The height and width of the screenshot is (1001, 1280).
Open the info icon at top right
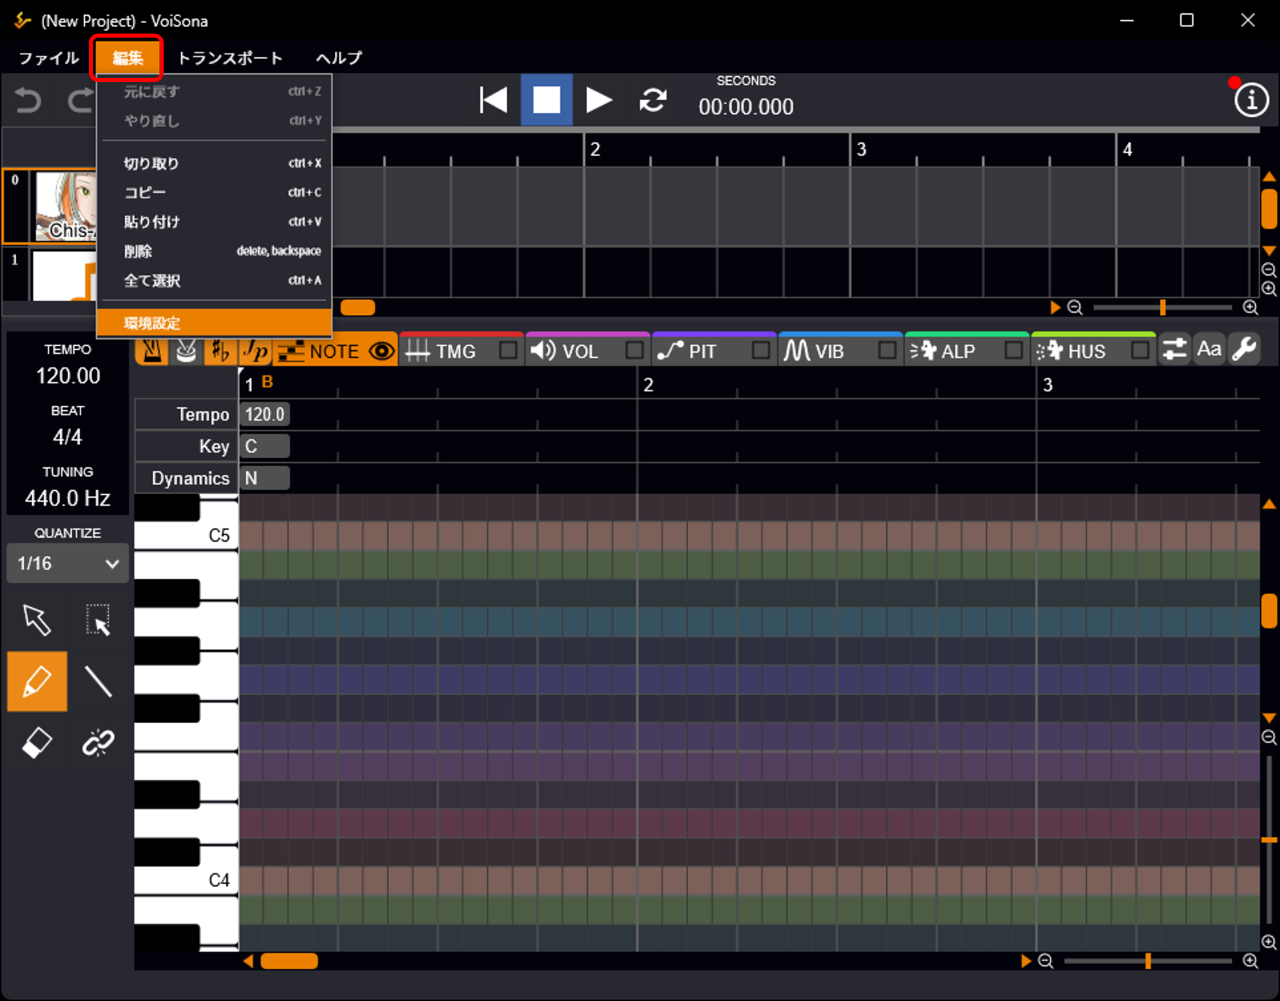coord(1251,100)
